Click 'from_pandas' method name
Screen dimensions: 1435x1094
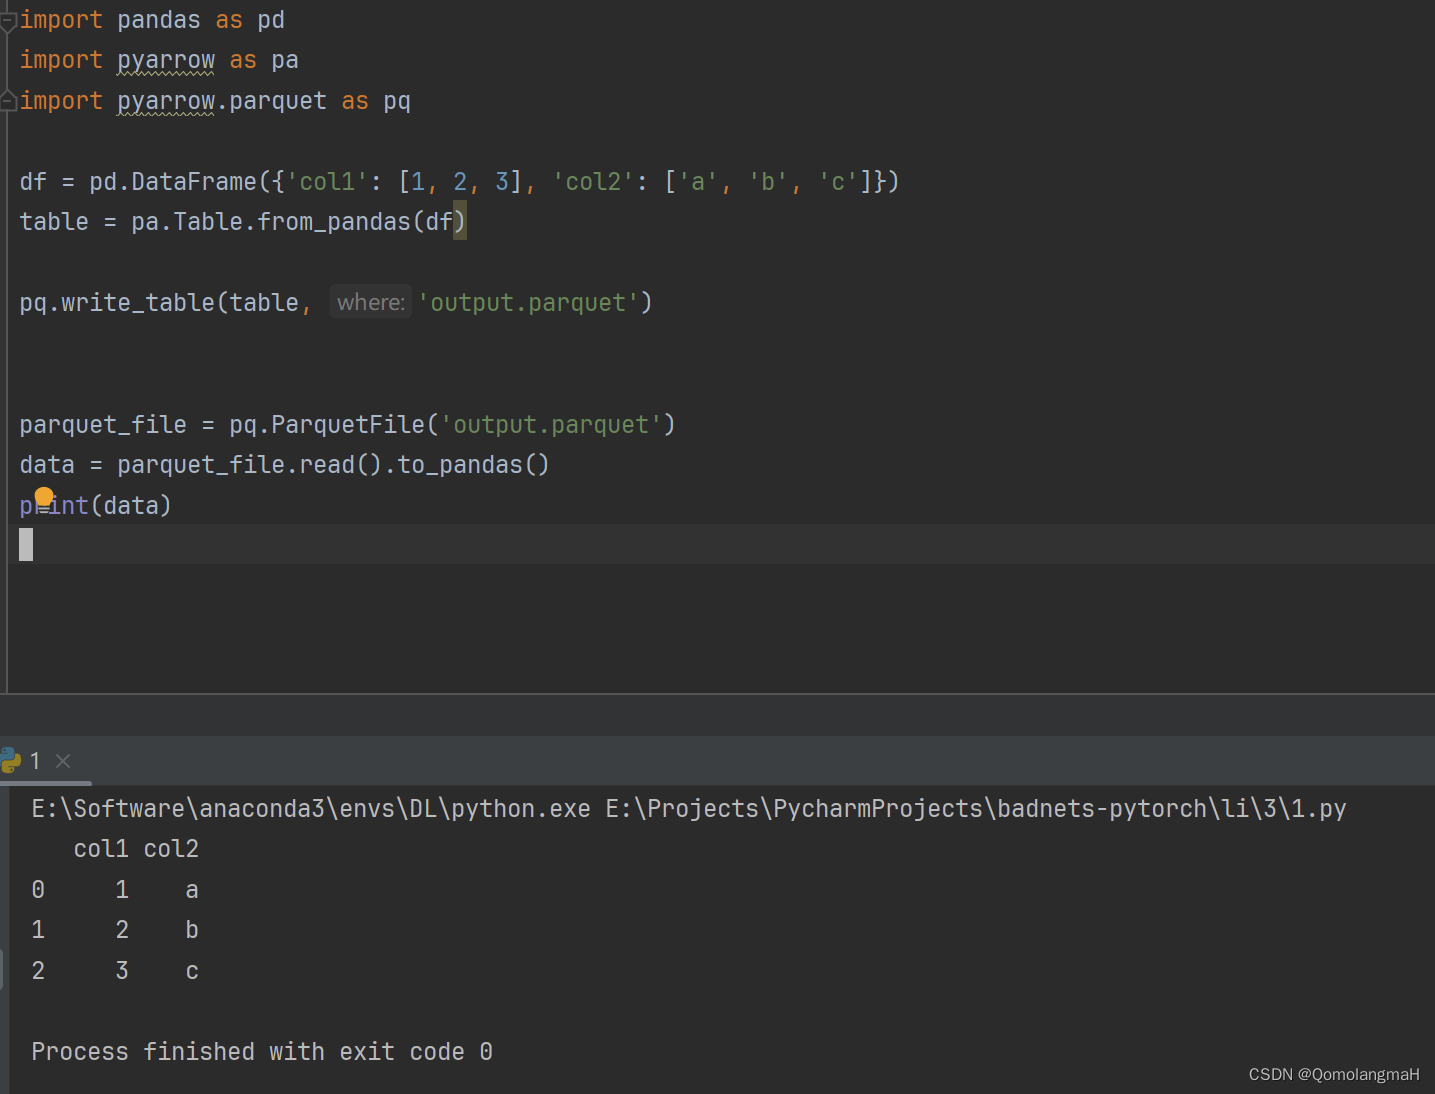(334, 221)
